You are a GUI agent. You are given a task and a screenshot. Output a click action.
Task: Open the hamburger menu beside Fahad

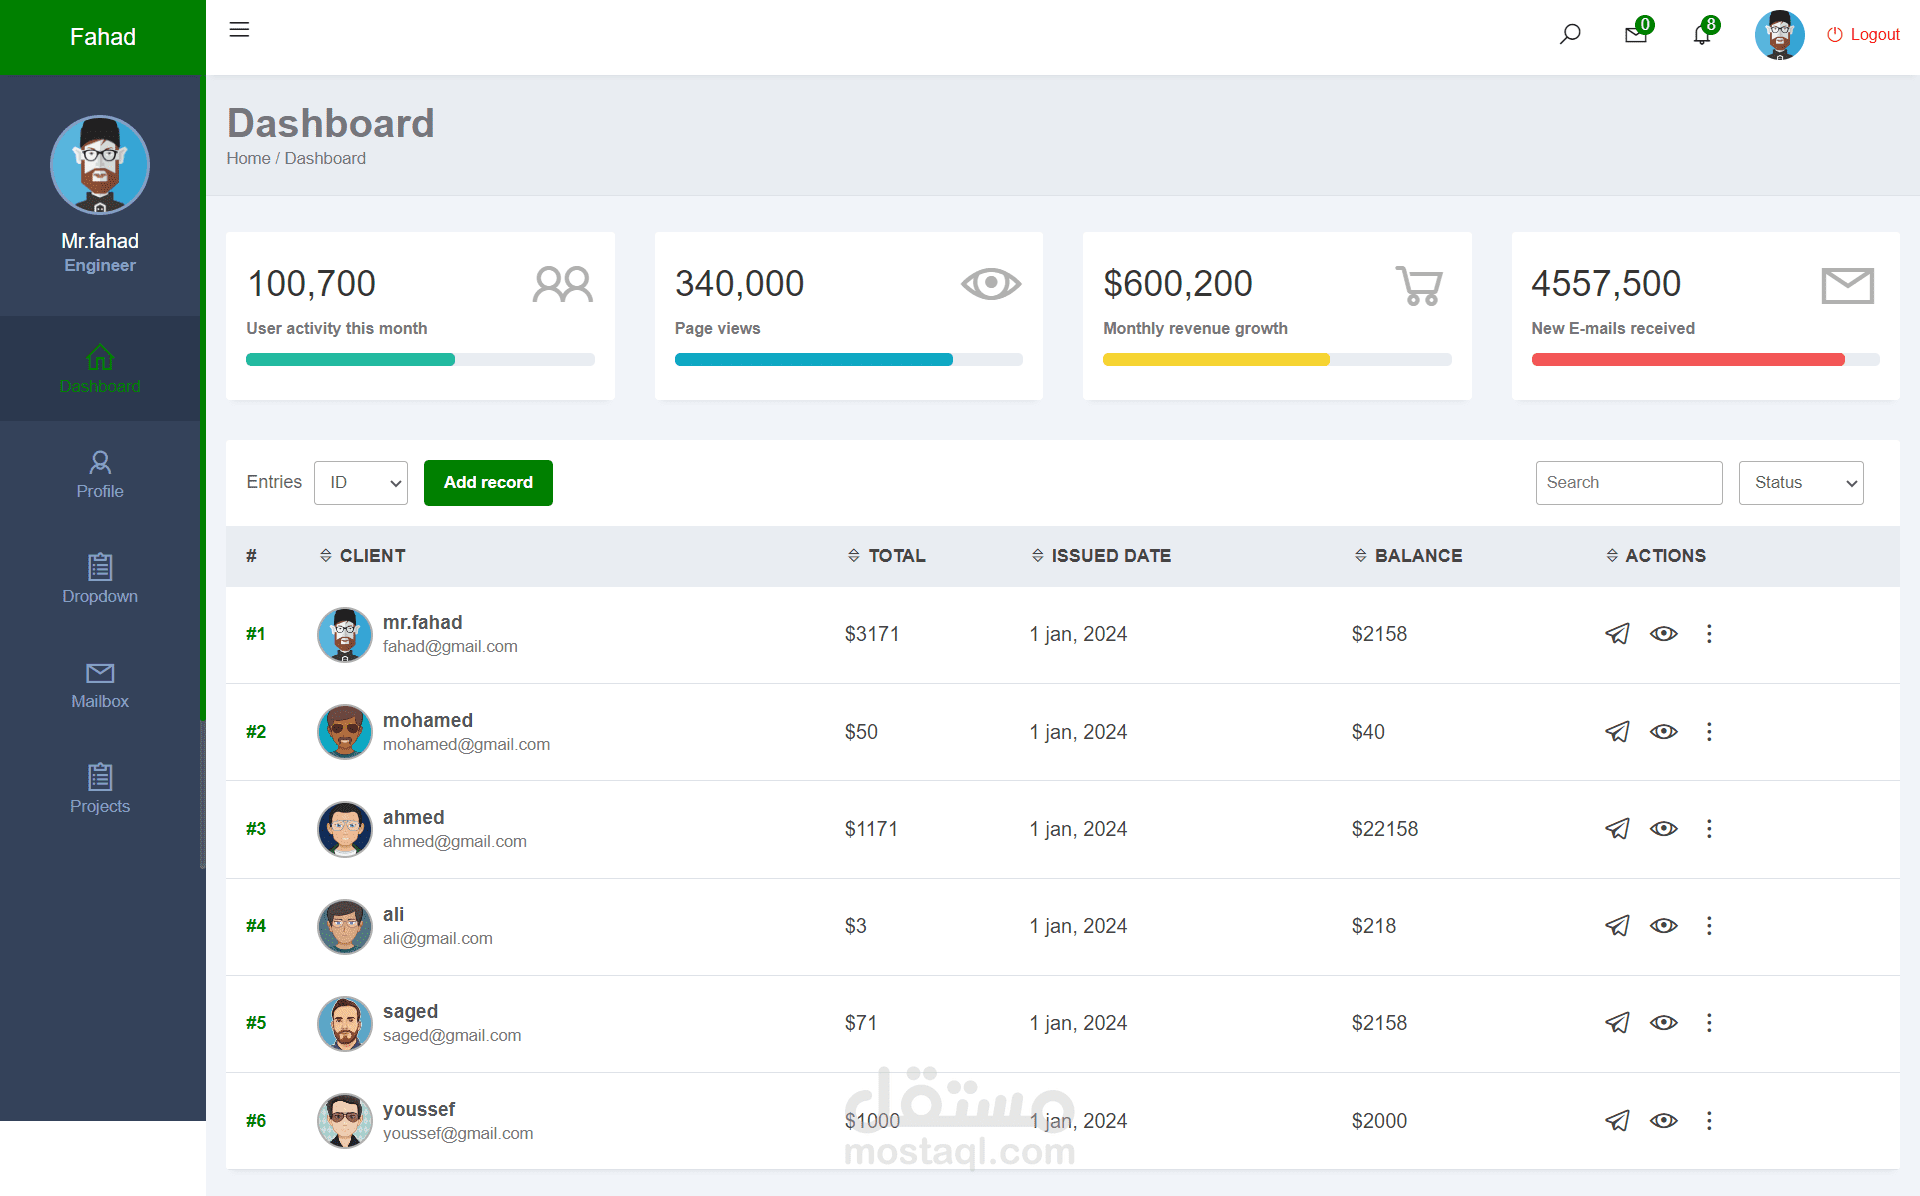click(239, 30)
